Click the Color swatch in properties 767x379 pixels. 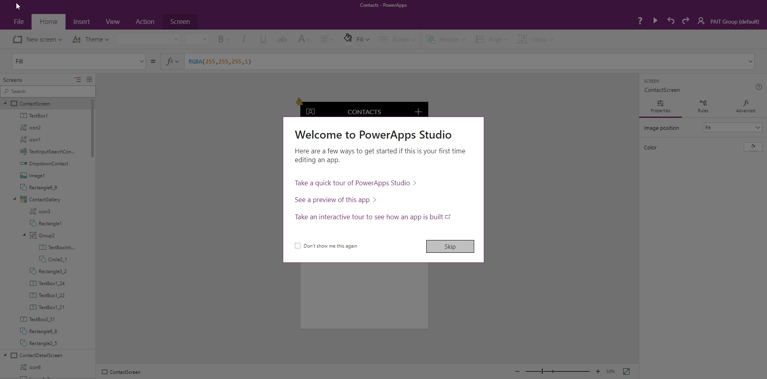click(753, 147)
